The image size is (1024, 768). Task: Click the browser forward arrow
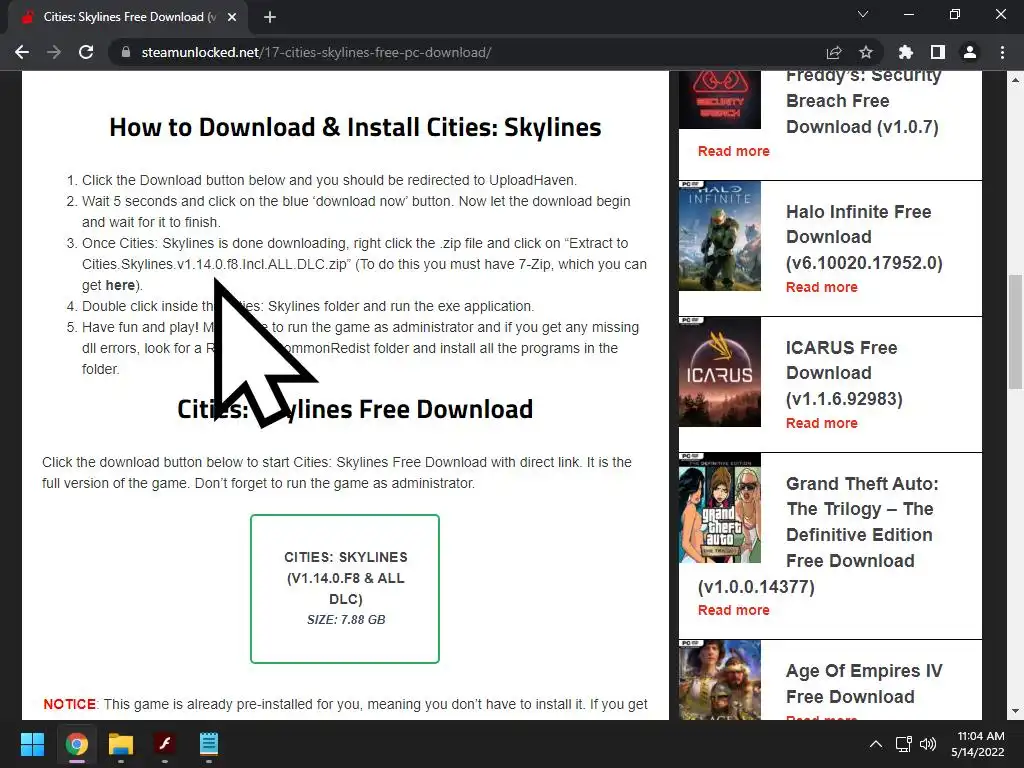click(54, 52)
